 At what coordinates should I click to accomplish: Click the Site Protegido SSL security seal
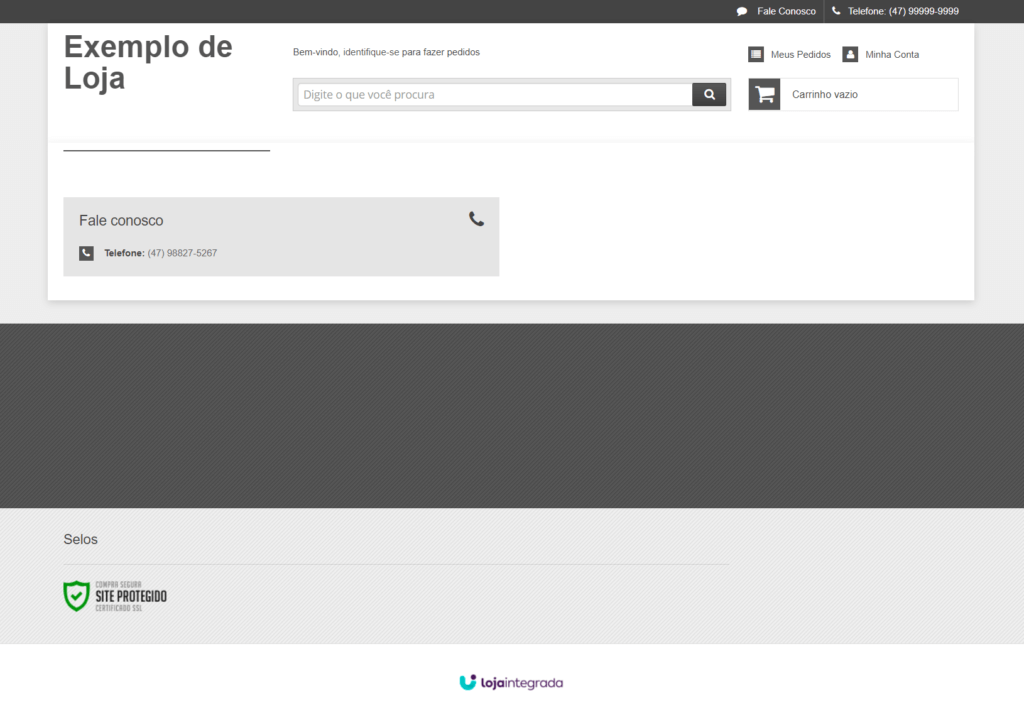(115, 596)
